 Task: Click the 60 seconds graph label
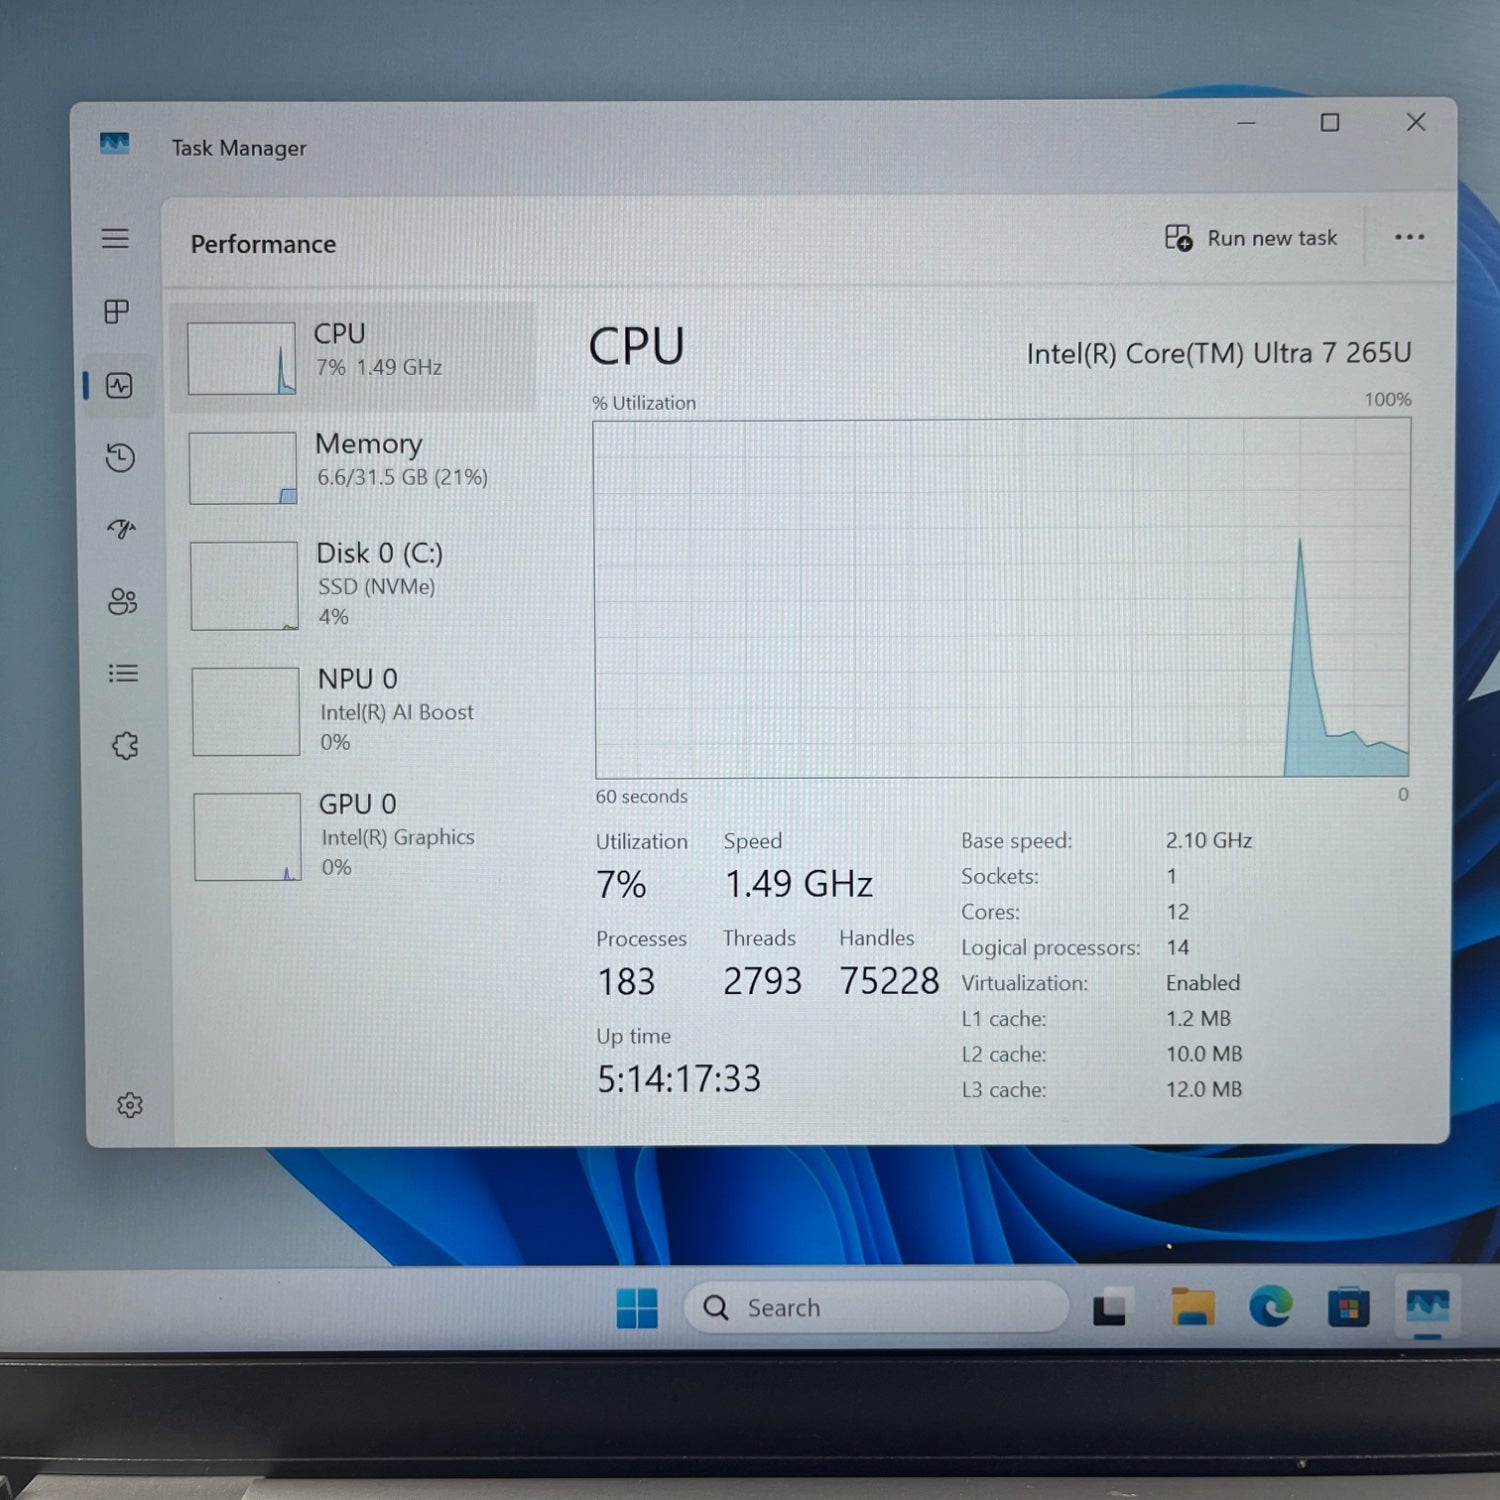point(641,797)
